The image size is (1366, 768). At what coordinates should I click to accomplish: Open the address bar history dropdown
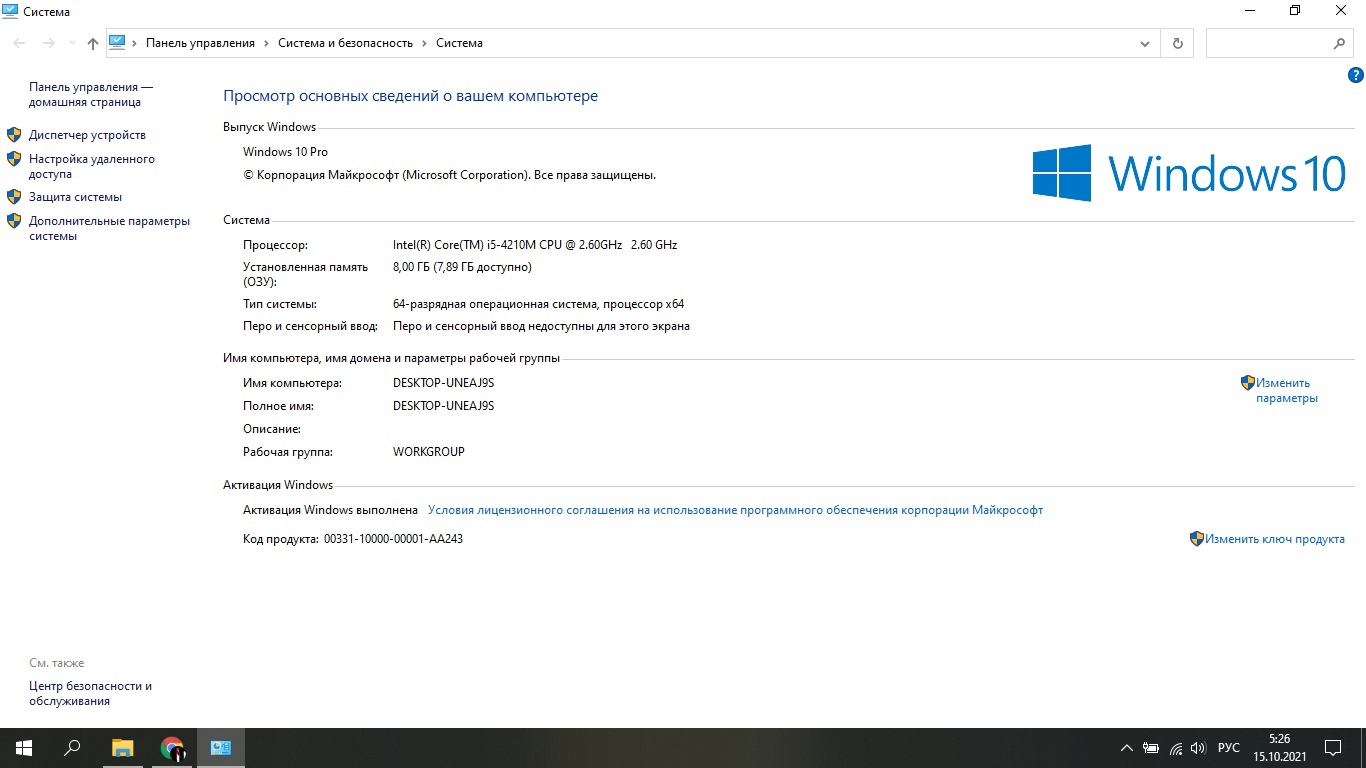1145,43
